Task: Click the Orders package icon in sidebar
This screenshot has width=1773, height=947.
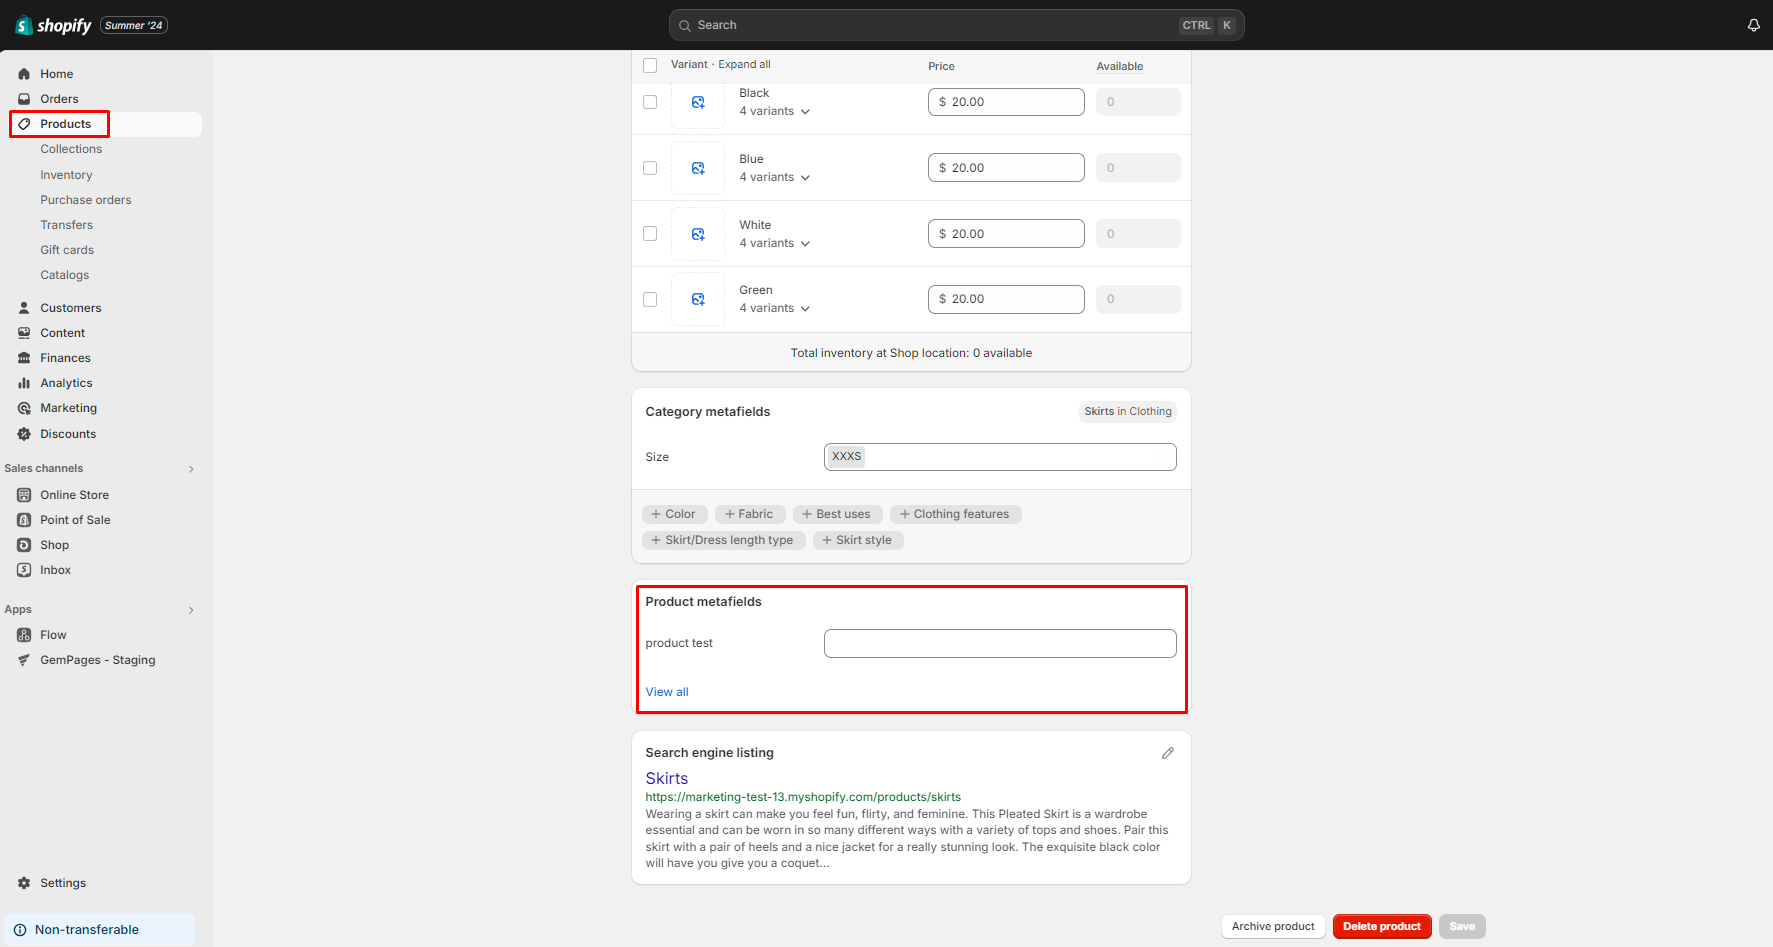Action: coord(23,98)
